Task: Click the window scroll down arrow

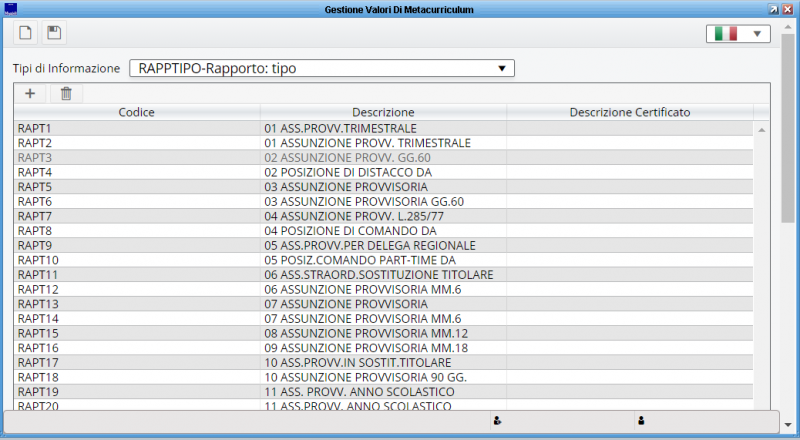Action: (x=788, y=425)
